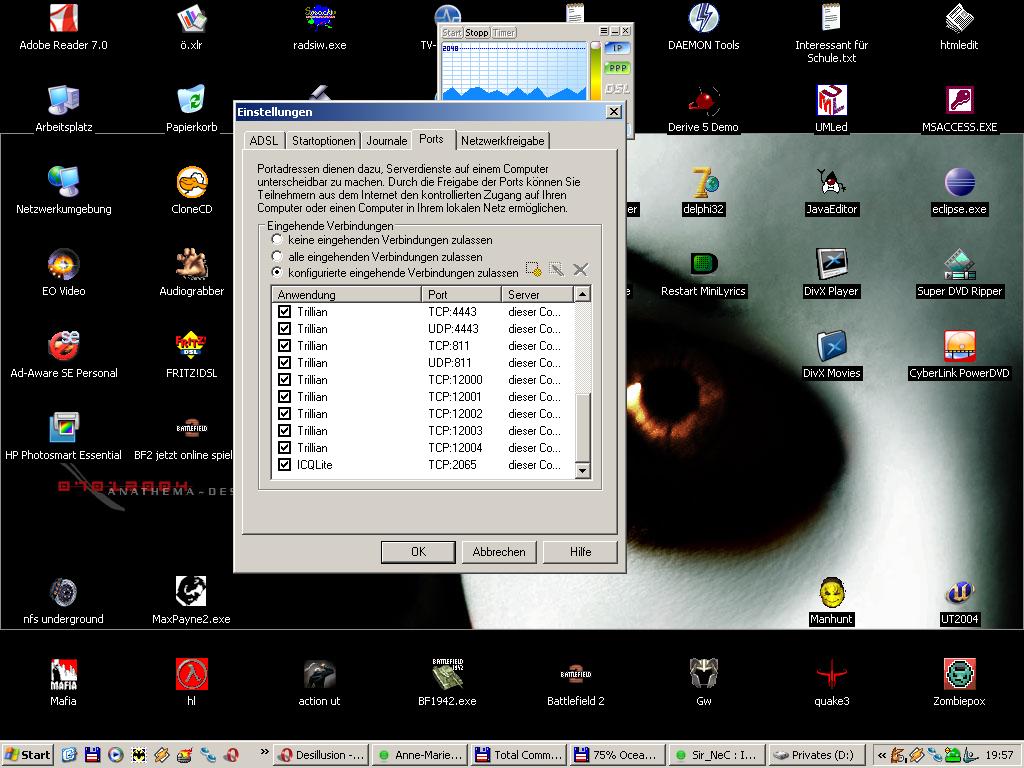Select 'alle eingehenden Verbindungen zulassen' radio
Viewport: 1024px width, 768px height.
(x=277, y=256)
